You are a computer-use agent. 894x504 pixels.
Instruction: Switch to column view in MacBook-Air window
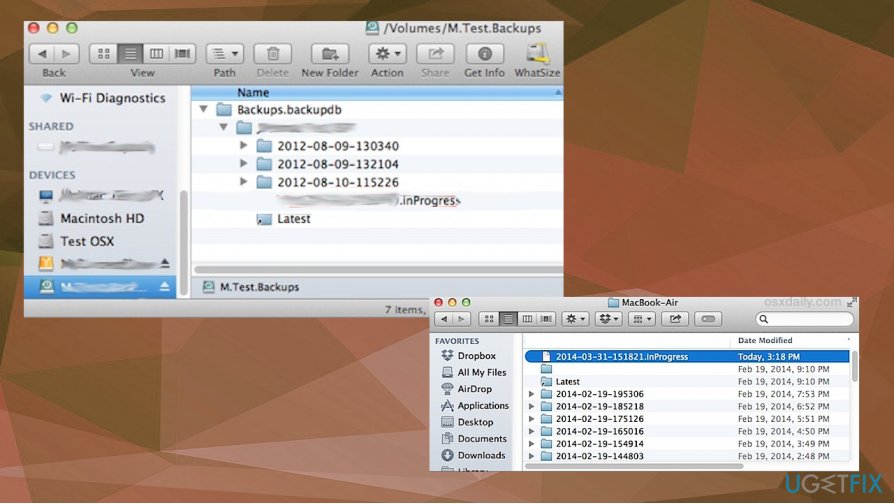(527, 319)
